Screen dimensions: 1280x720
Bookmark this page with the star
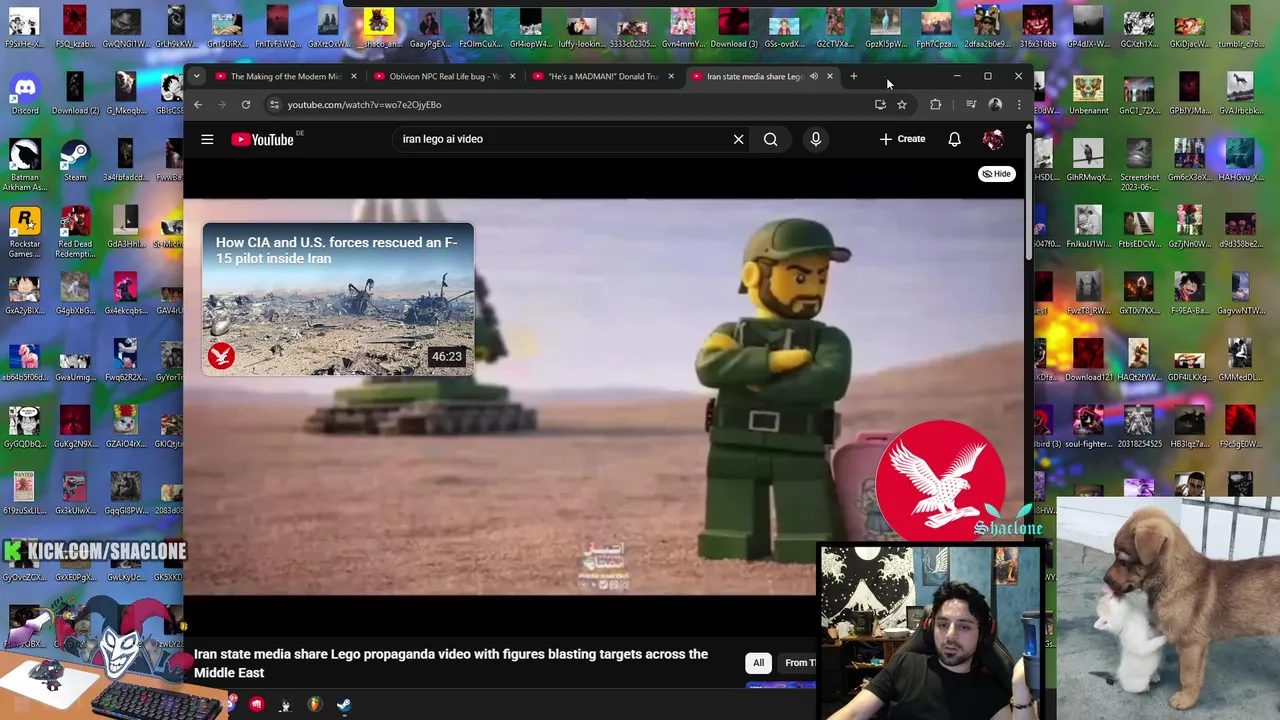coord(901,104)
